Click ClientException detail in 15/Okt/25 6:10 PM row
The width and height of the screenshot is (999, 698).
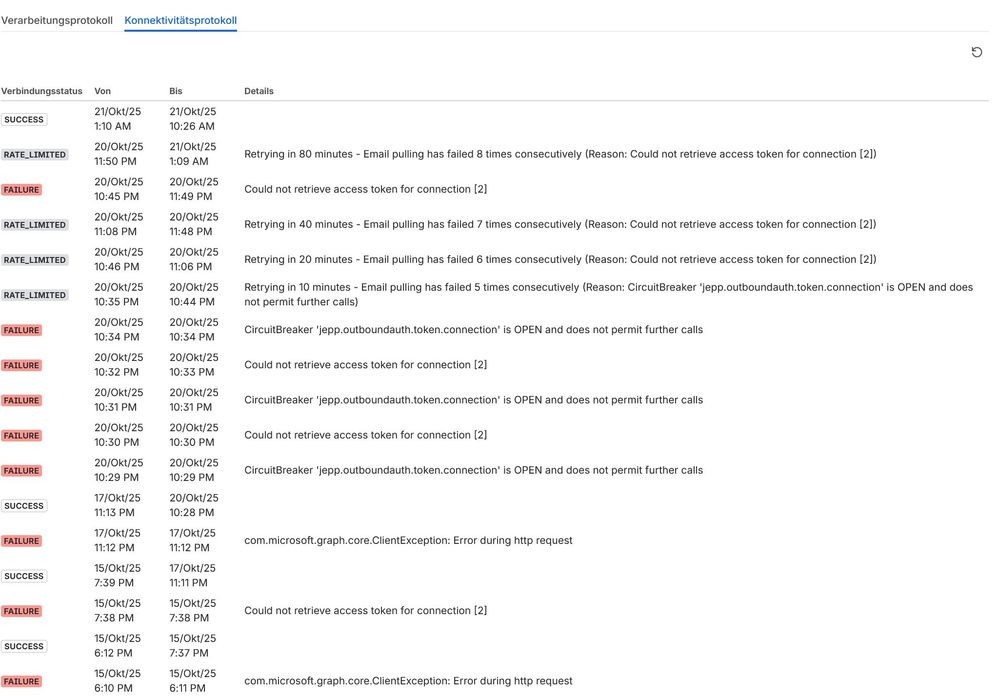[408, 681]
